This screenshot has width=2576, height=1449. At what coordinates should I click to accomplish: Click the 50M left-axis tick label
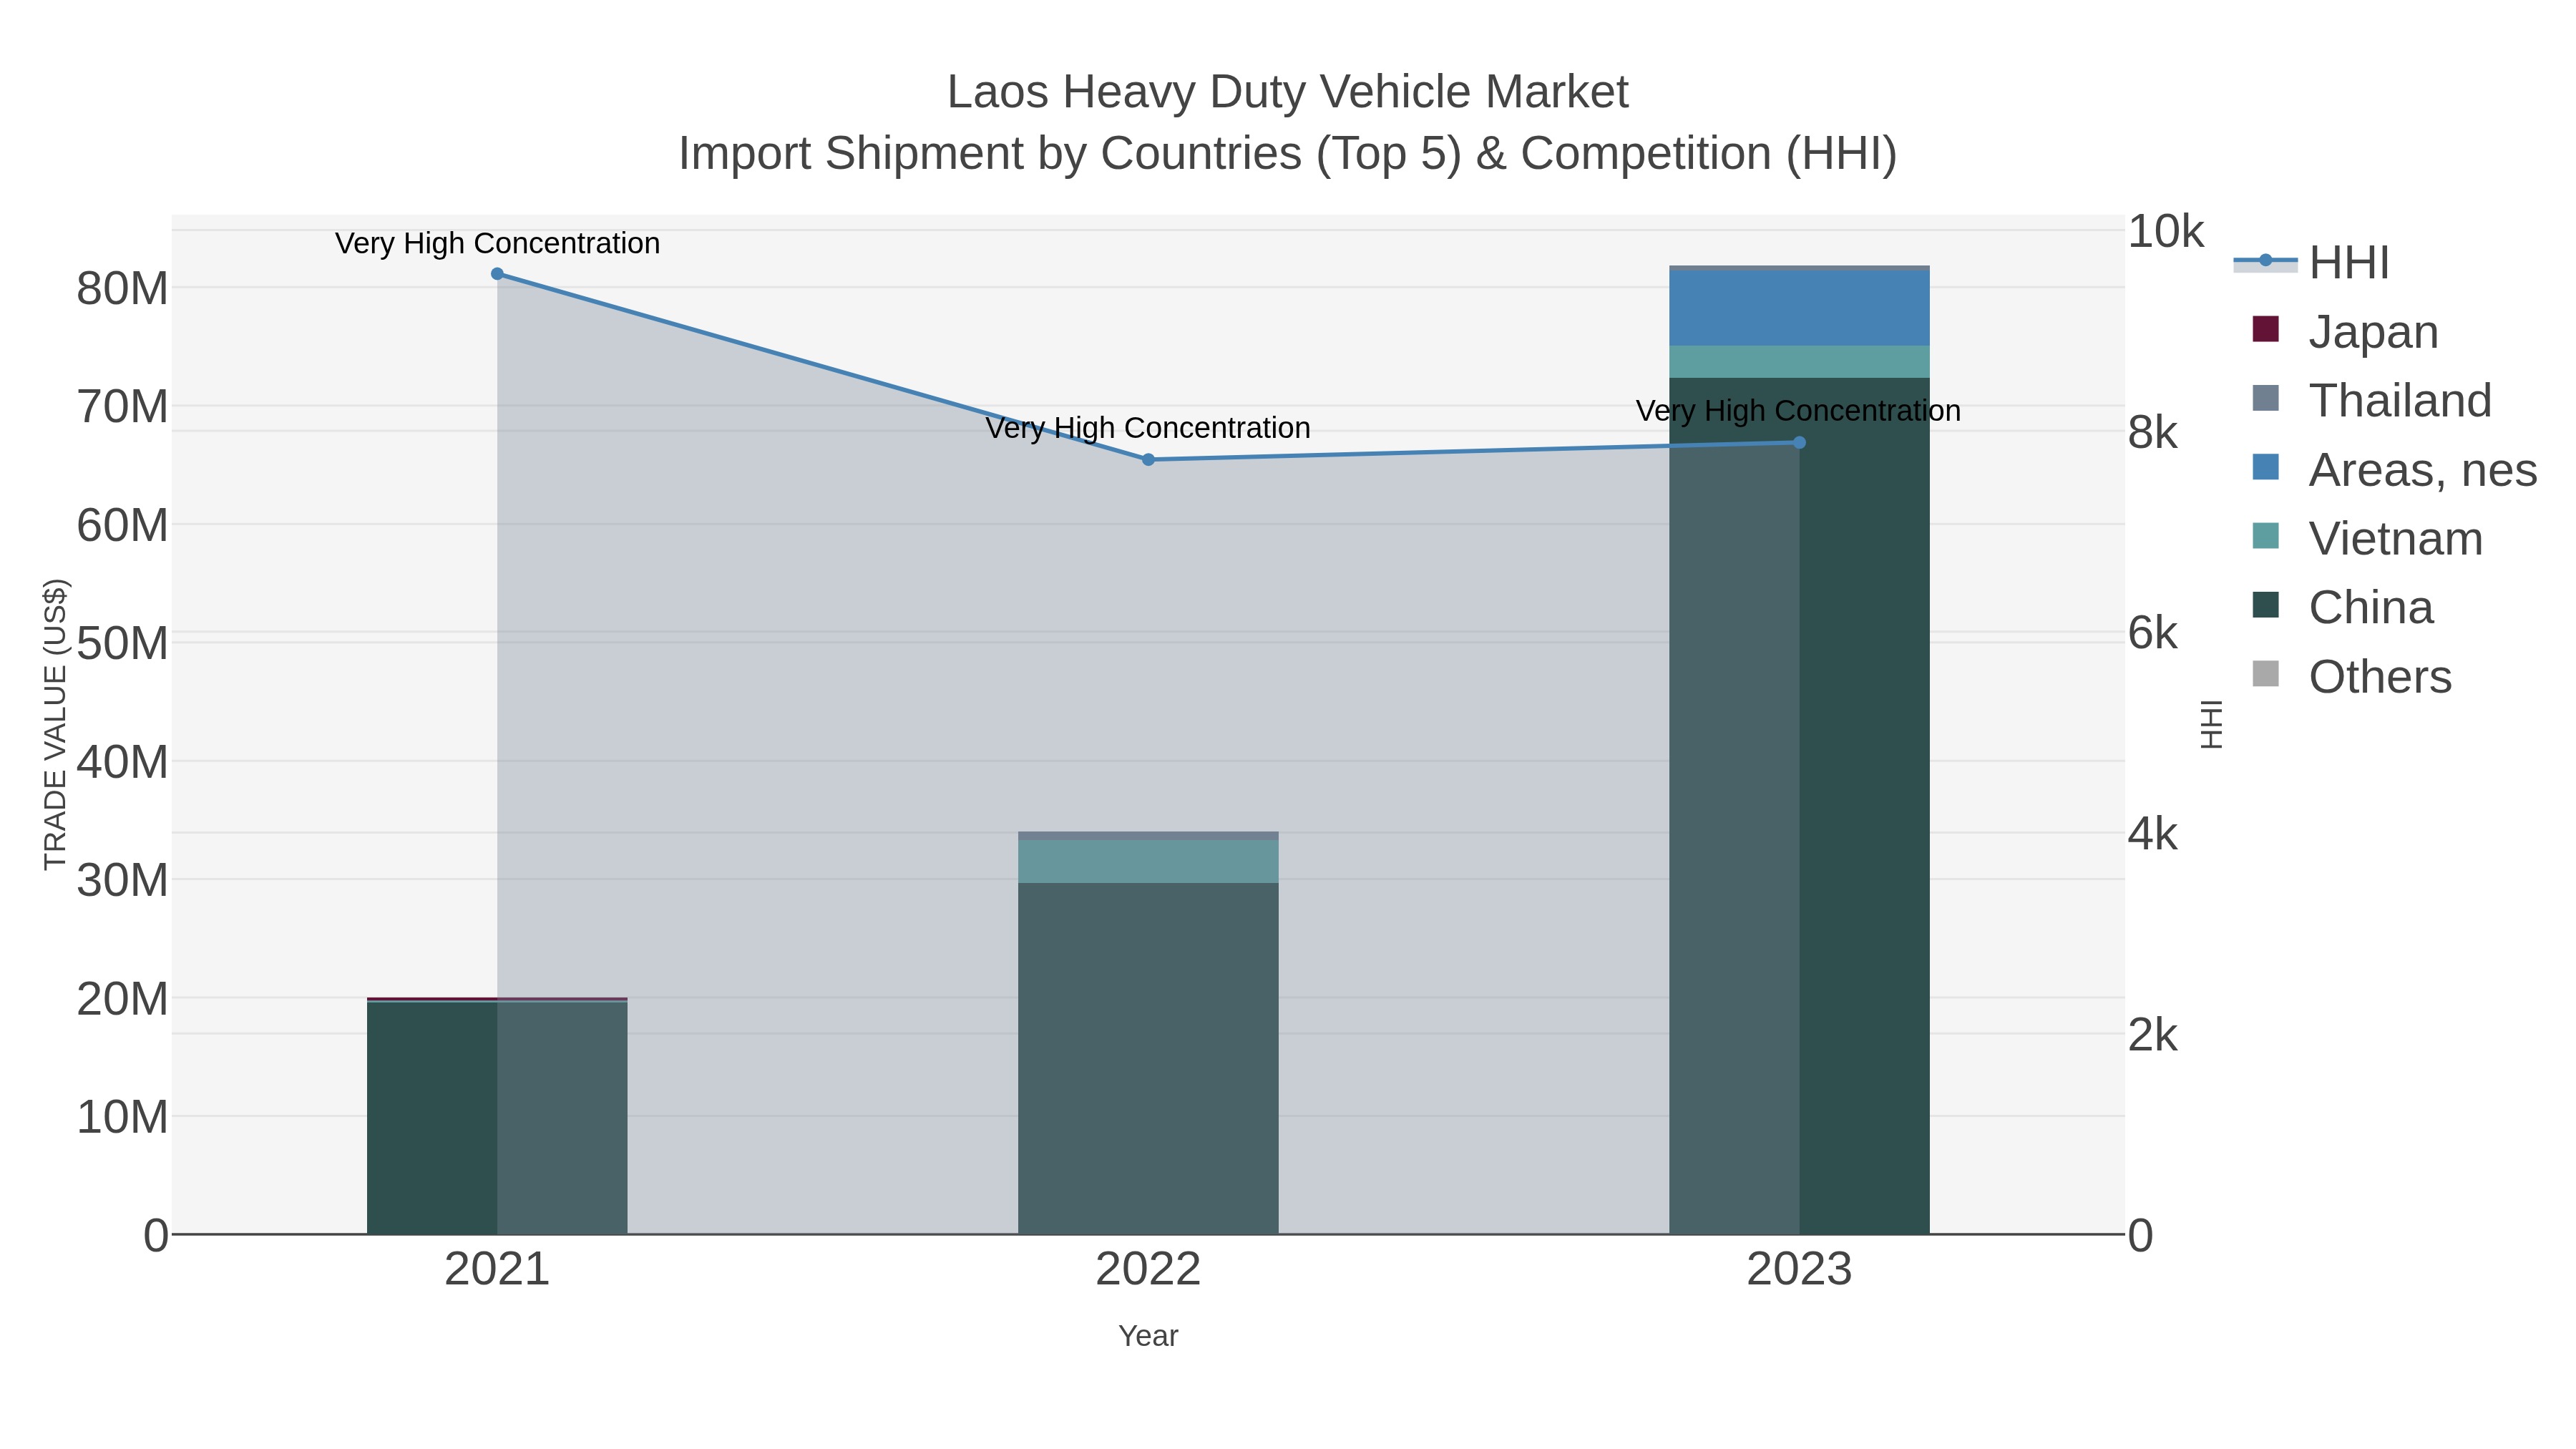pyautogui.click(x=122, y=644)
